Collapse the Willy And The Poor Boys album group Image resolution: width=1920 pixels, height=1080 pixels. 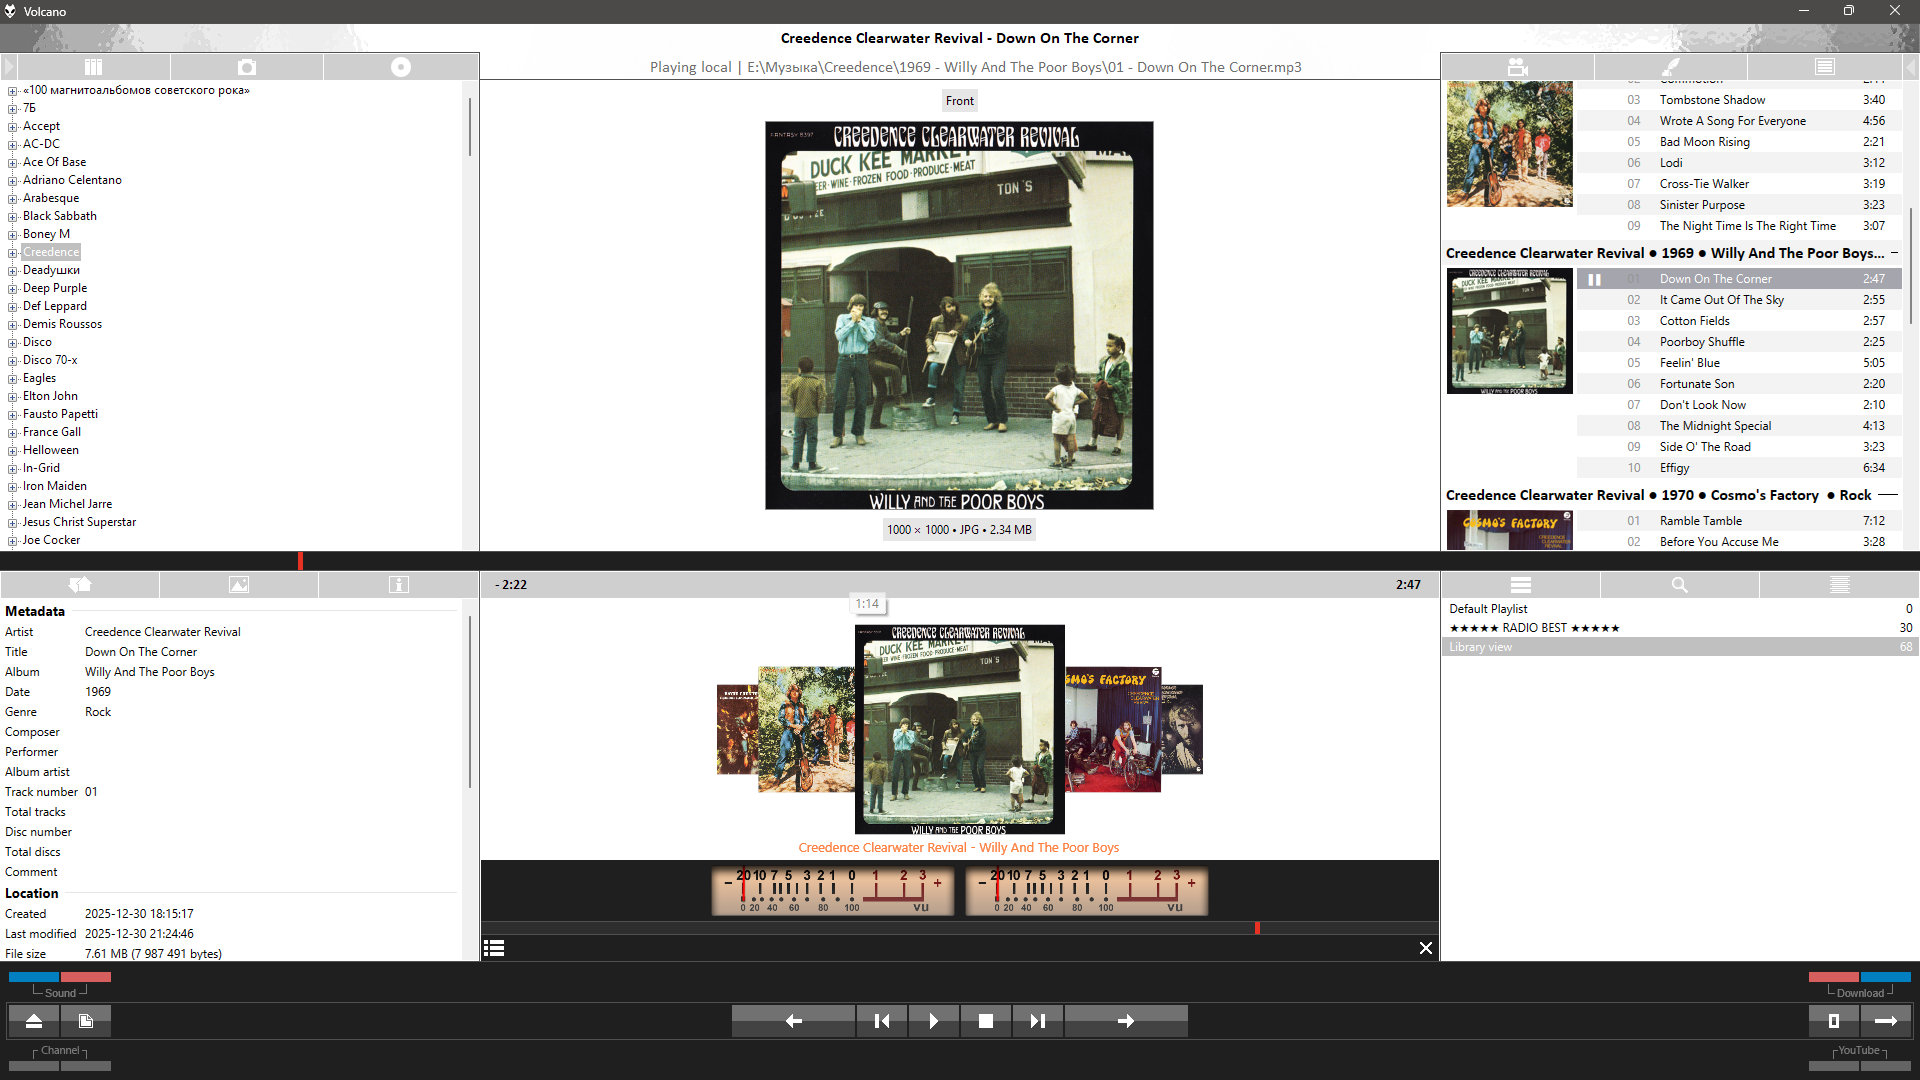coord(1894,253)
